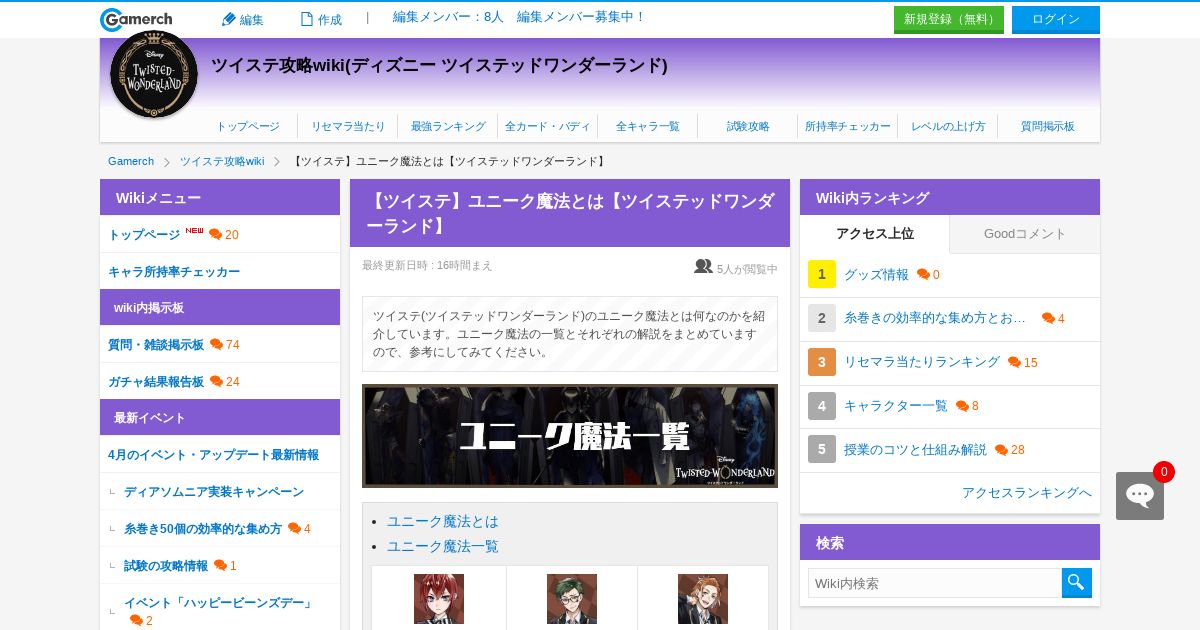The width and height of the screenshot is (1200, 630).
Task: Click the viewers icon near 5人が閲覧中
Action: point(703,267)
